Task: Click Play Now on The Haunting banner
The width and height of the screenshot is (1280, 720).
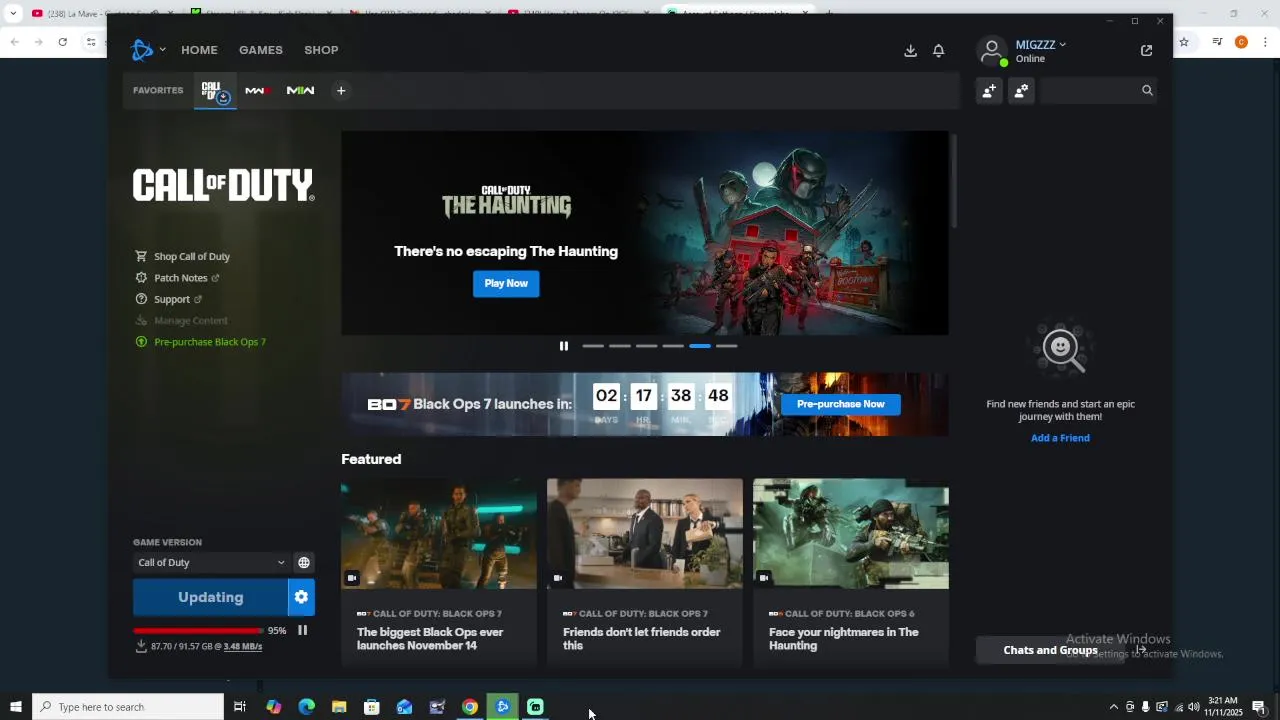Action: pyautogui.click(x=506, y=283)
